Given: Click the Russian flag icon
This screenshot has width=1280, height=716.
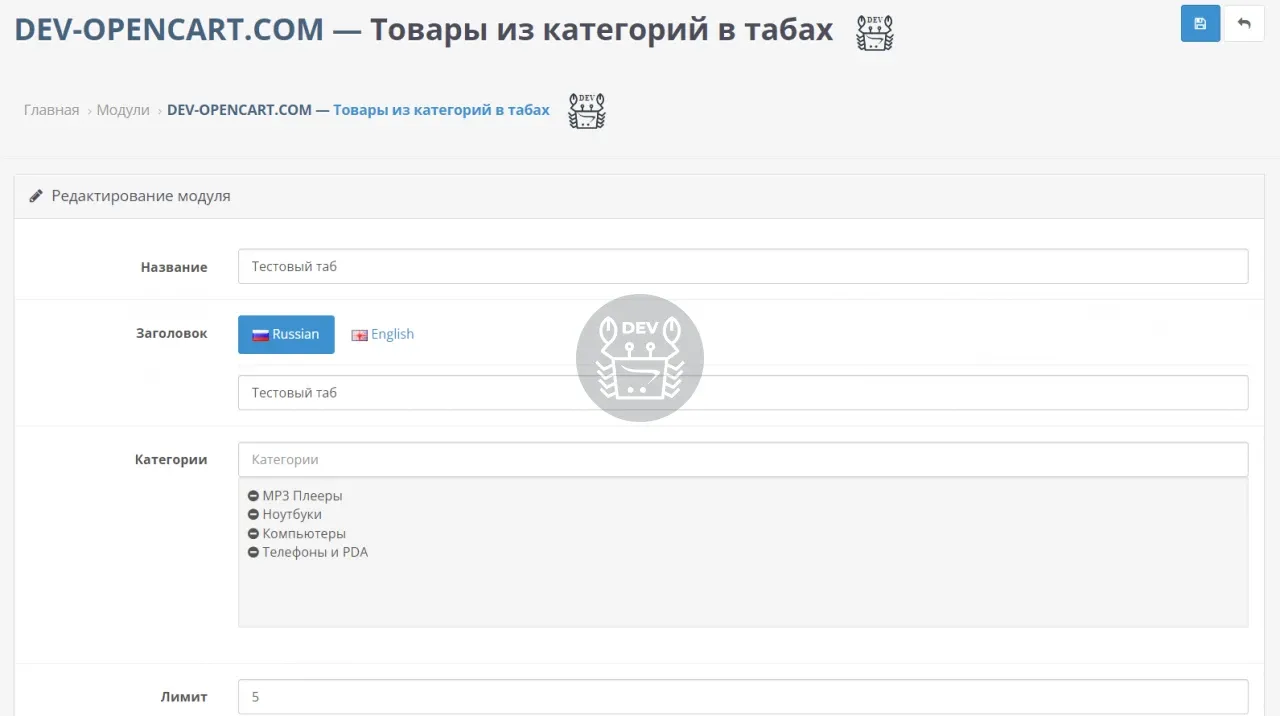Looking at the screenshot, I should (x=261, y=335).
